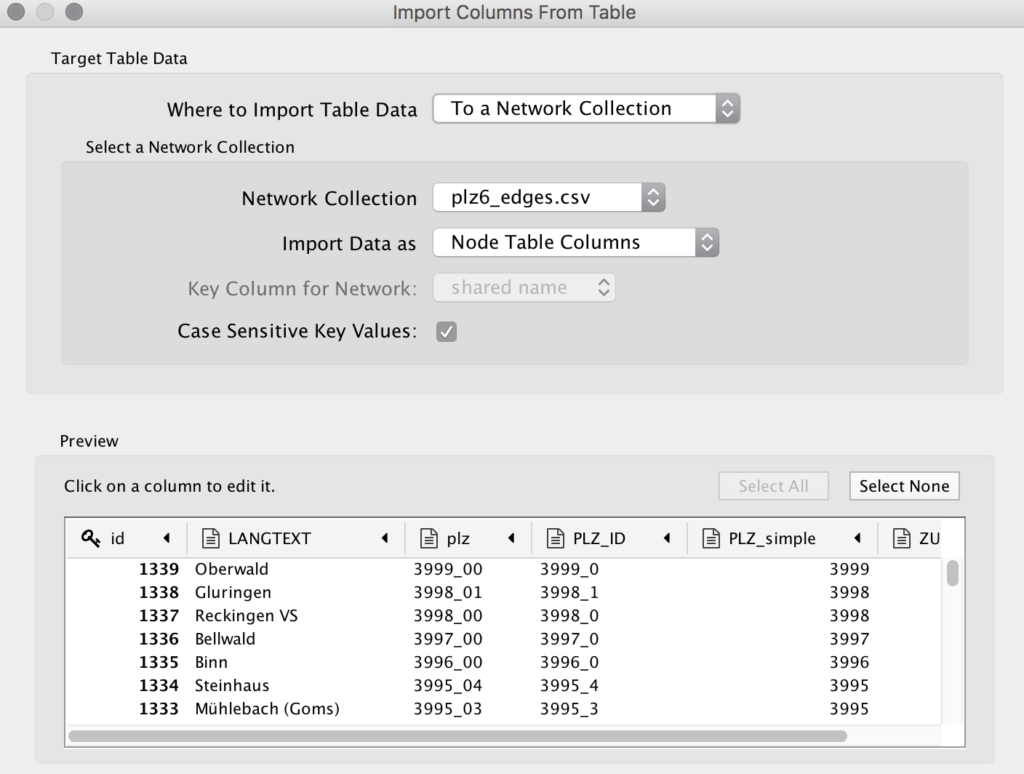The image size is (1024, 774).
Task: Click plz value 3995_04
Action: click(x=448, y=686)
